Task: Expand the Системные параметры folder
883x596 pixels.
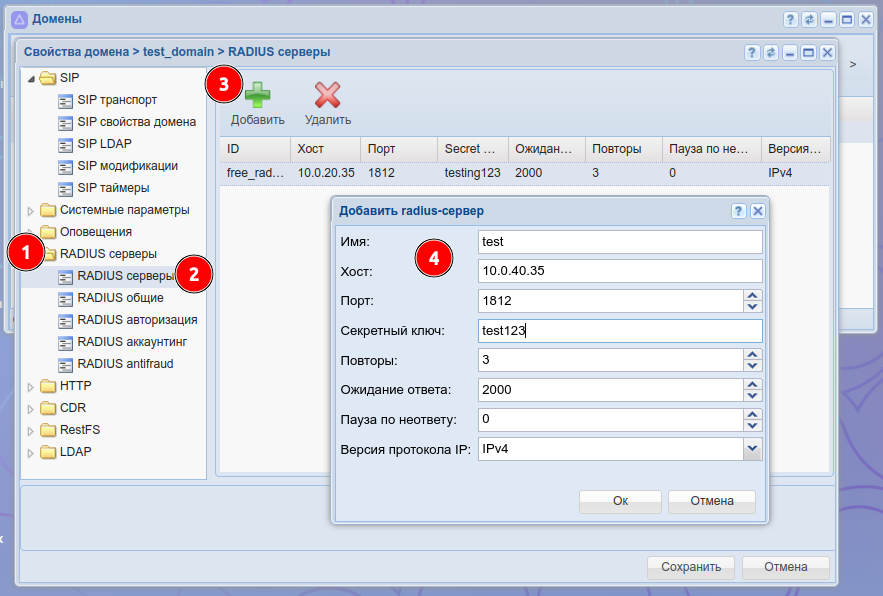Action: click(x=31, y=211)
